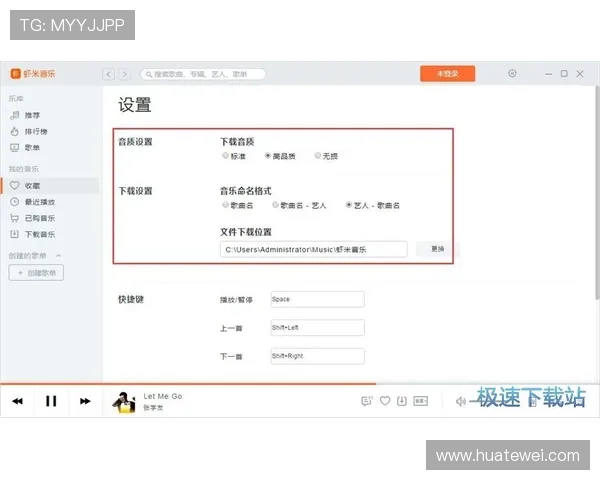Open 歌单 playlists in the sidebar
The image size is (600, 480).
[32, 147]
